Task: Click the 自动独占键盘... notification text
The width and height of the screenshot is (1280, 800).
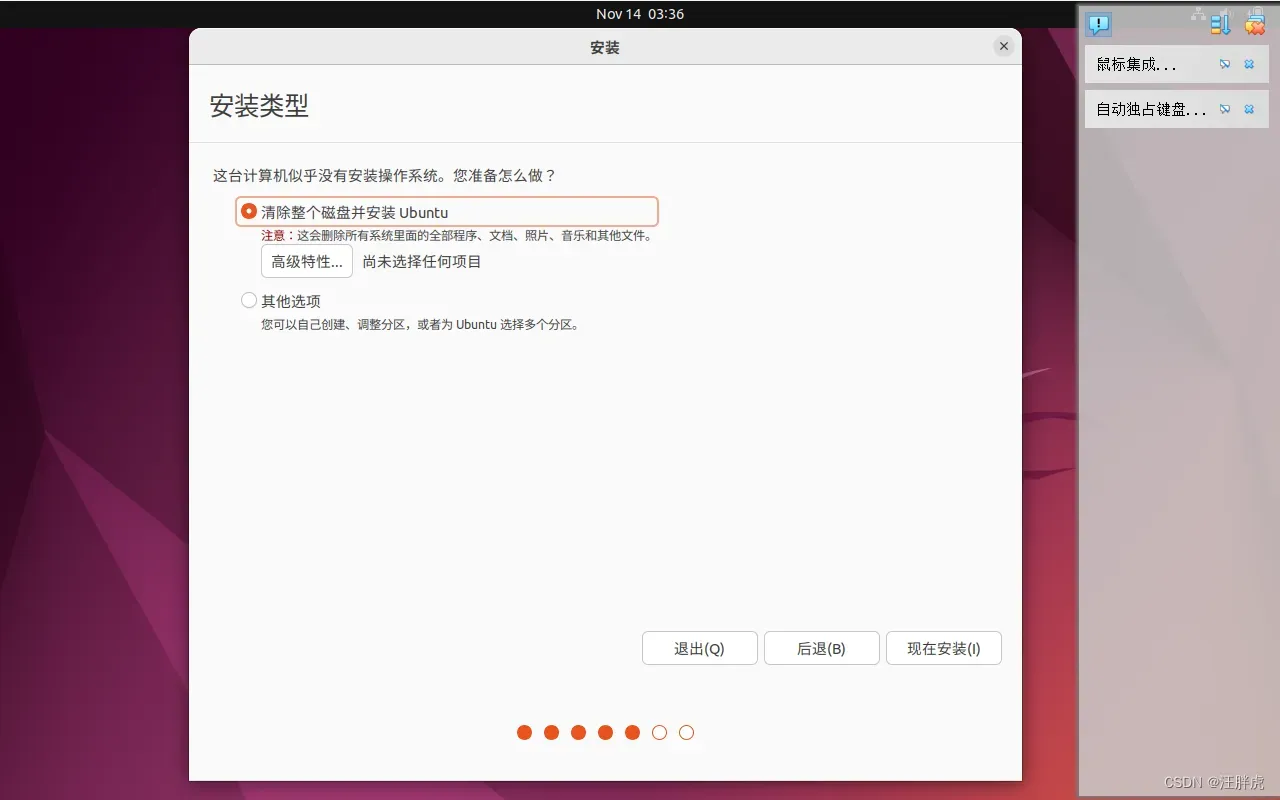Action: (x=1151, y=109)
